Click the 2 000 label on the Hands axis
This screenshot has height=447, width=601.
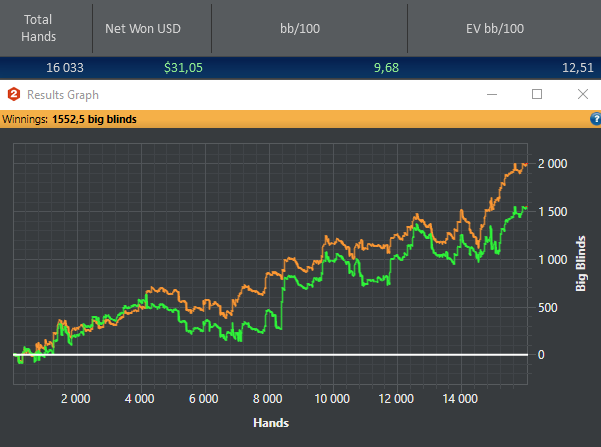76,399
